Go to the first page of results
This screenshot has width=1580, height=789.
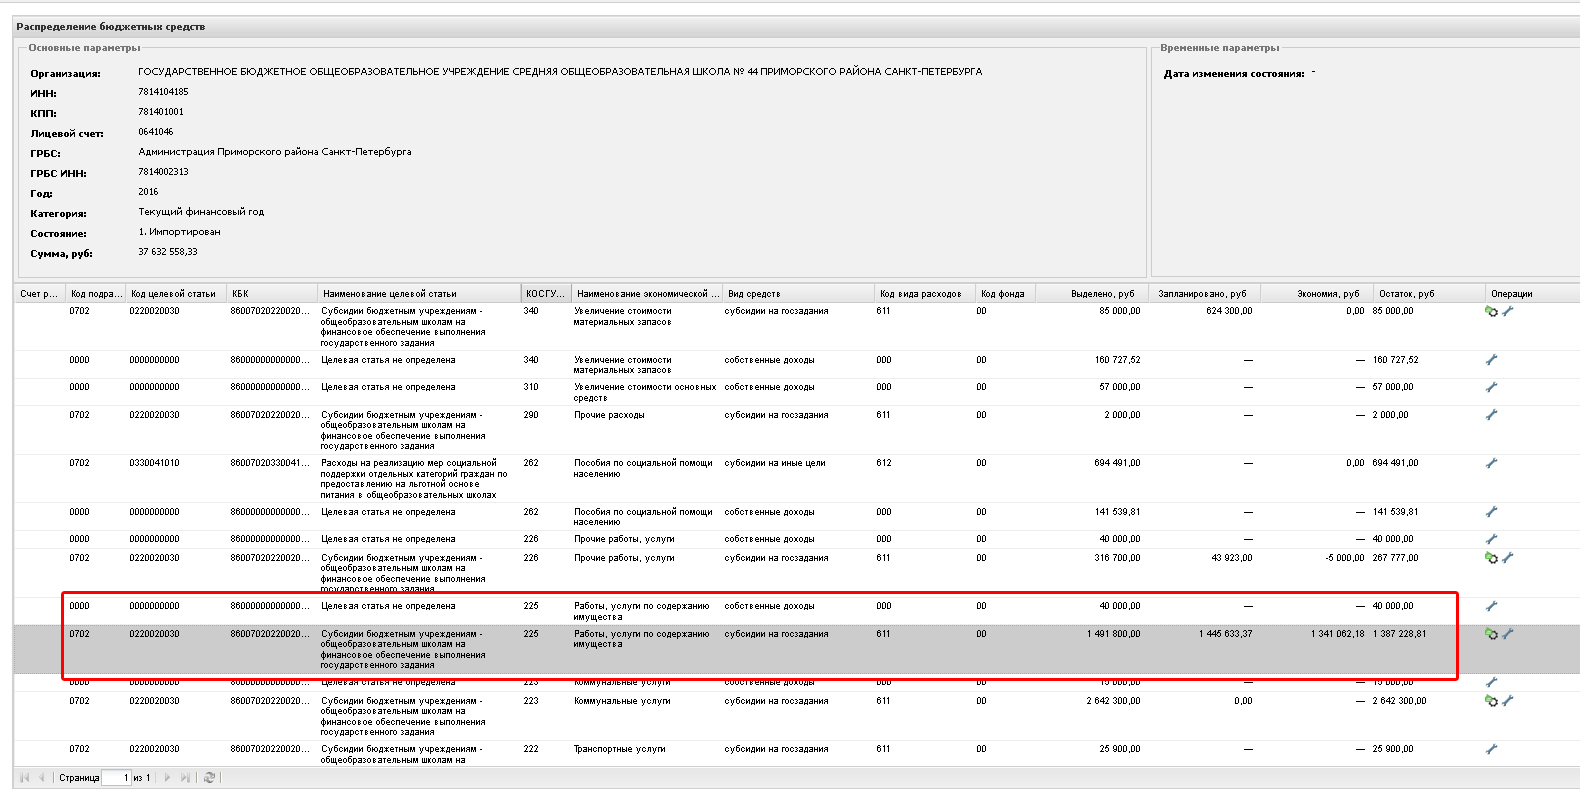click(x=24, y=778)
